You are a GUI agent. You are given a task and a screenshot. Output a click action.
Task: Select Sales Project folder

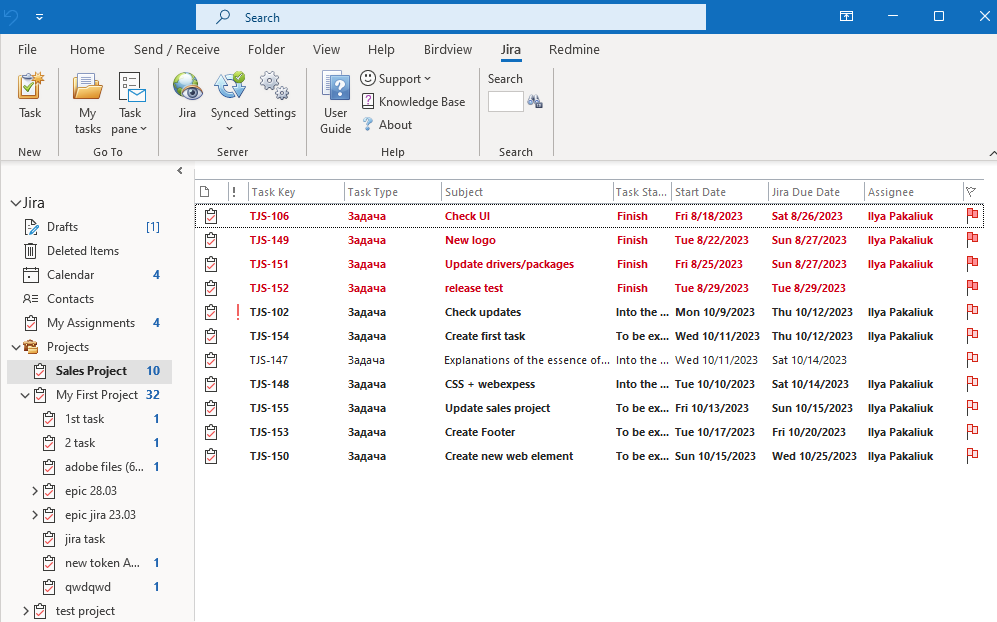(89, 371)
